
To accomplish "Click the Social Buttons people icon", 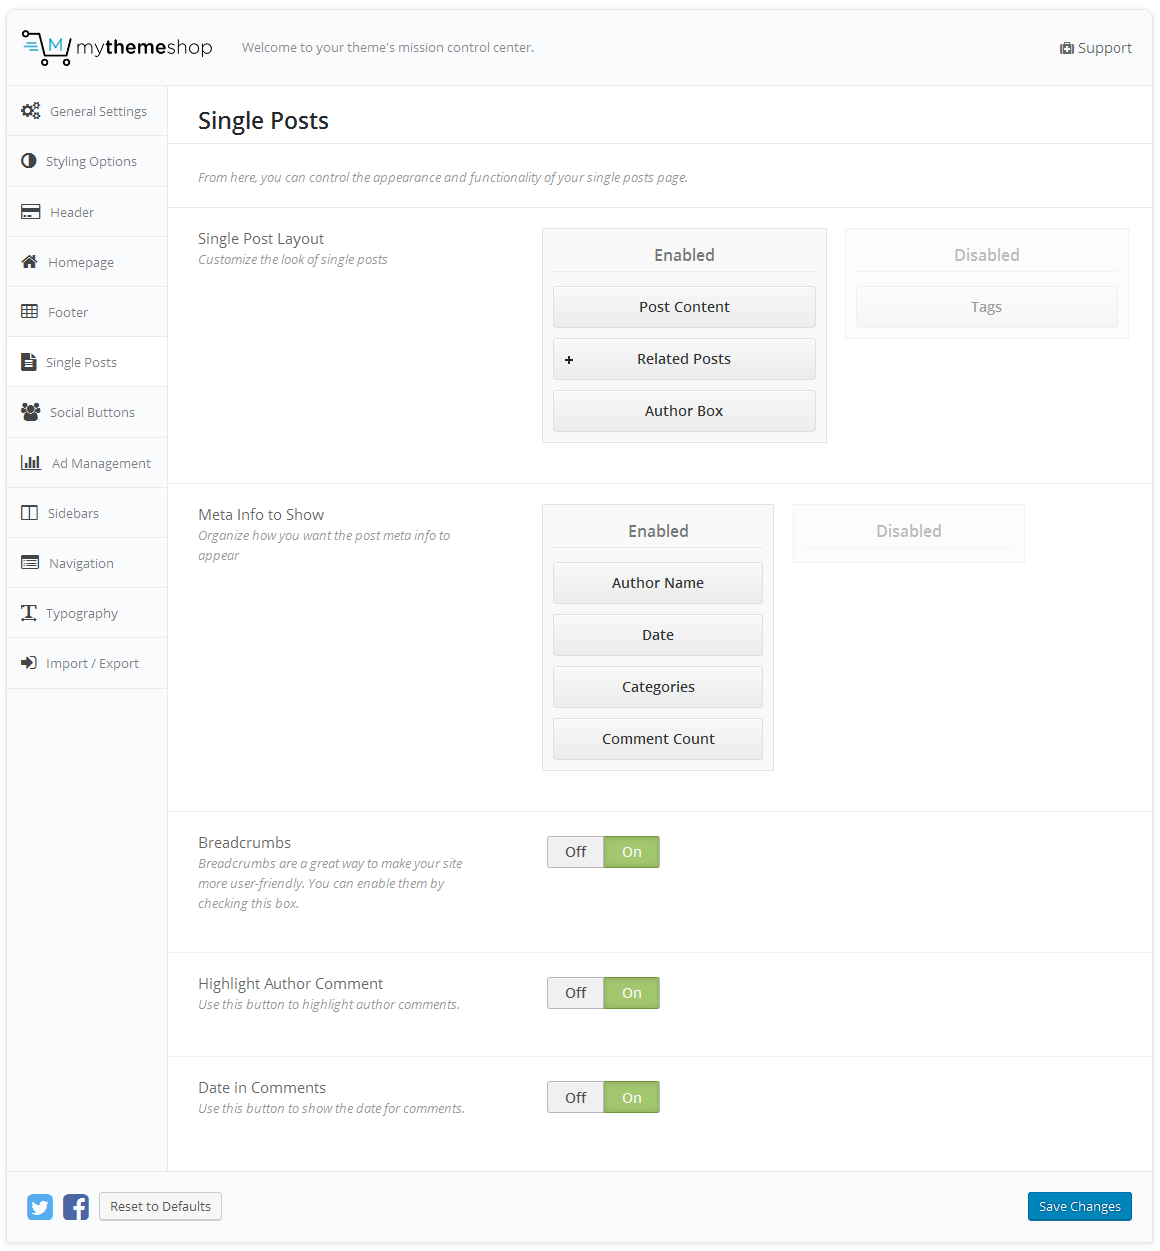I will [31, 412].
